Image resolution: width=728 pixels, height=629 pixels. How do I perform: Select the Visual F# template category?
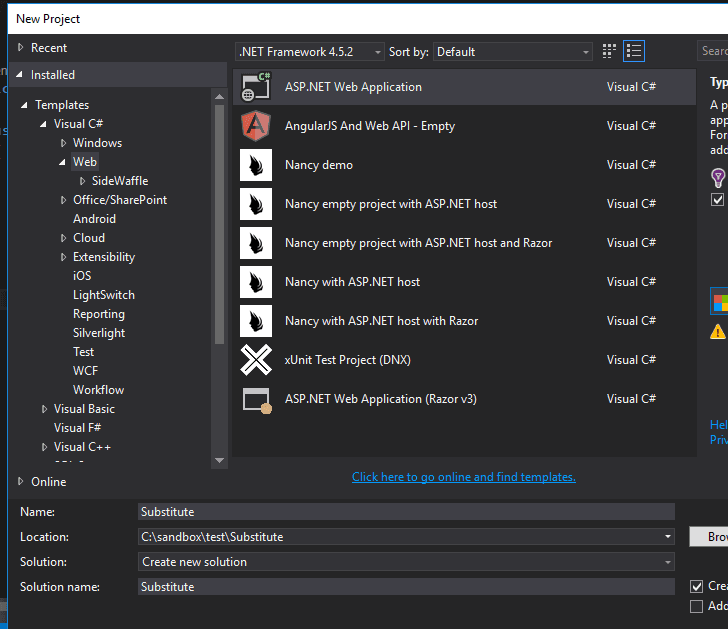(77, 428)
